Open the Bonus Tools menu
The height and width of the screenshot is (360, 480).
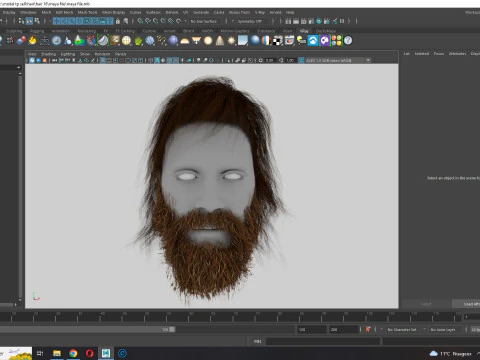tap(239, 12)
